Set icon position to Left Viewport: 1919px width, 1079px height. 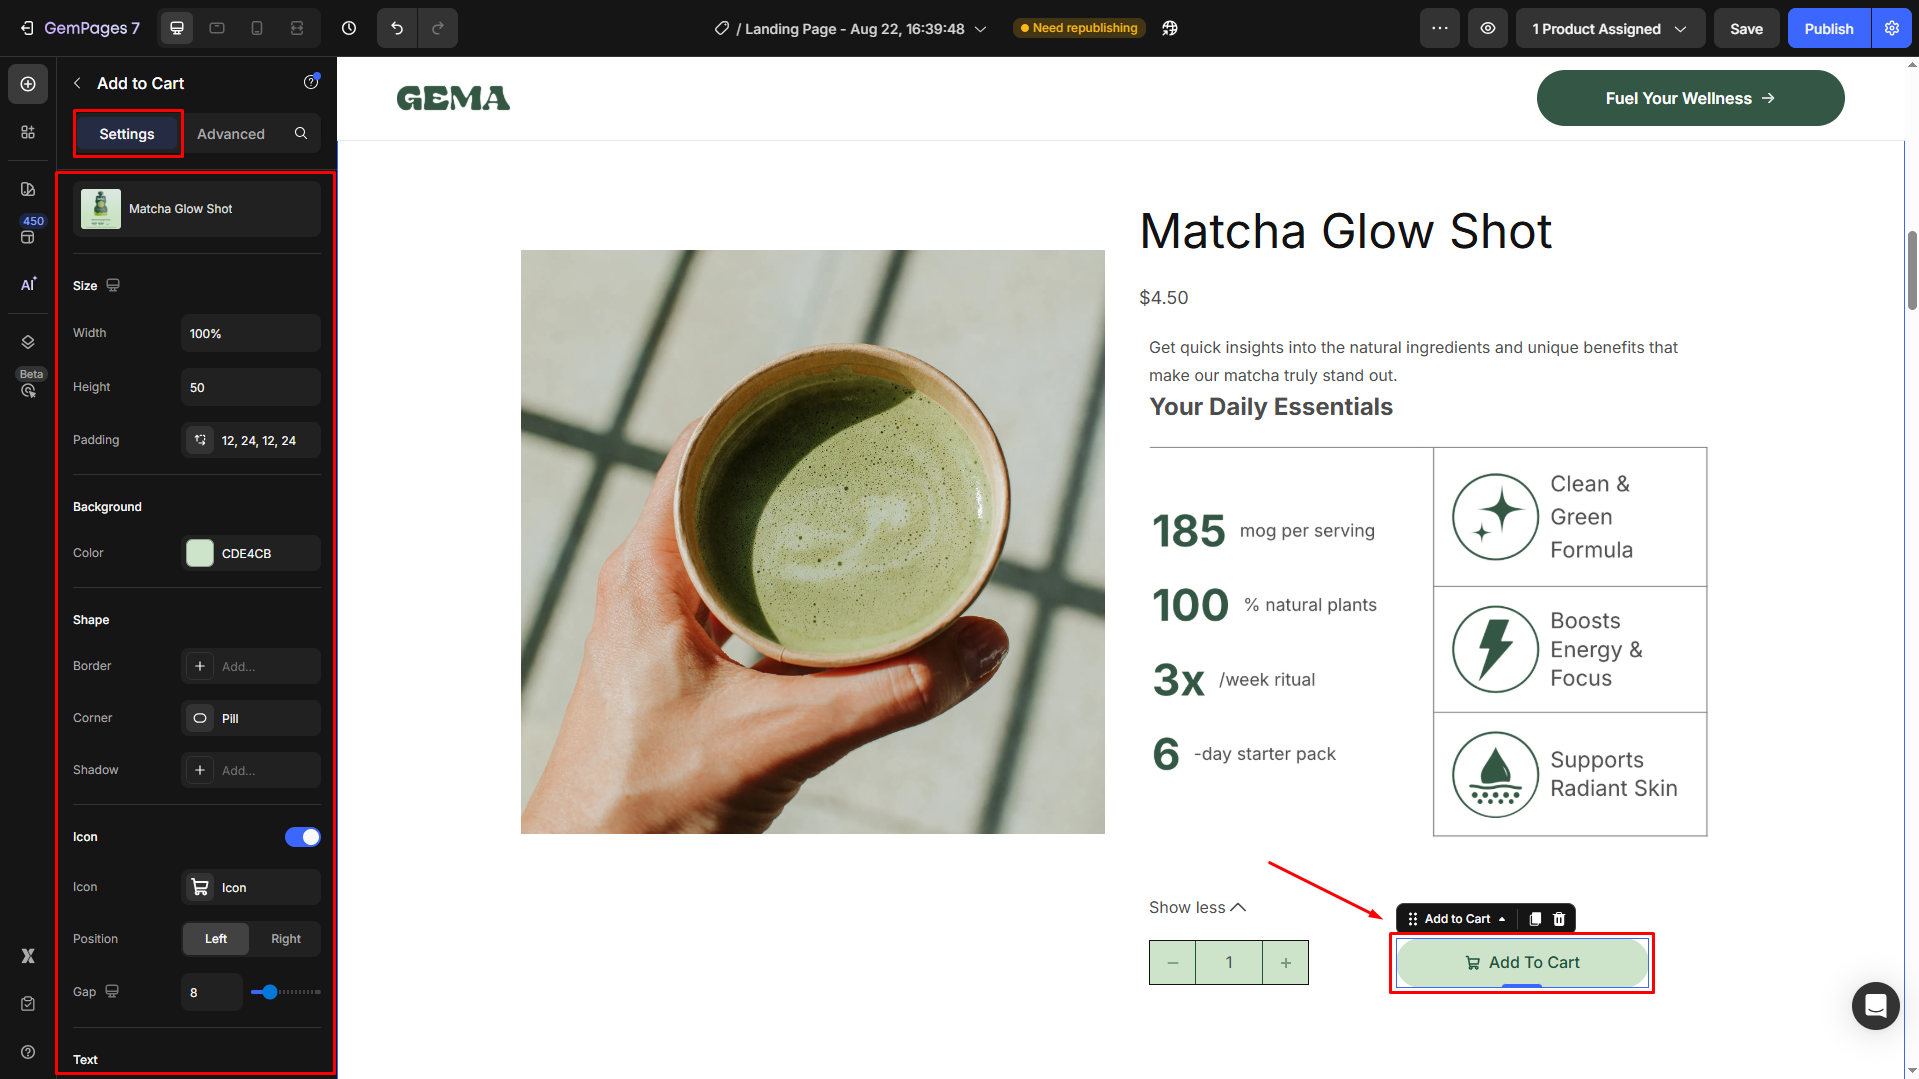click(216, 939)
